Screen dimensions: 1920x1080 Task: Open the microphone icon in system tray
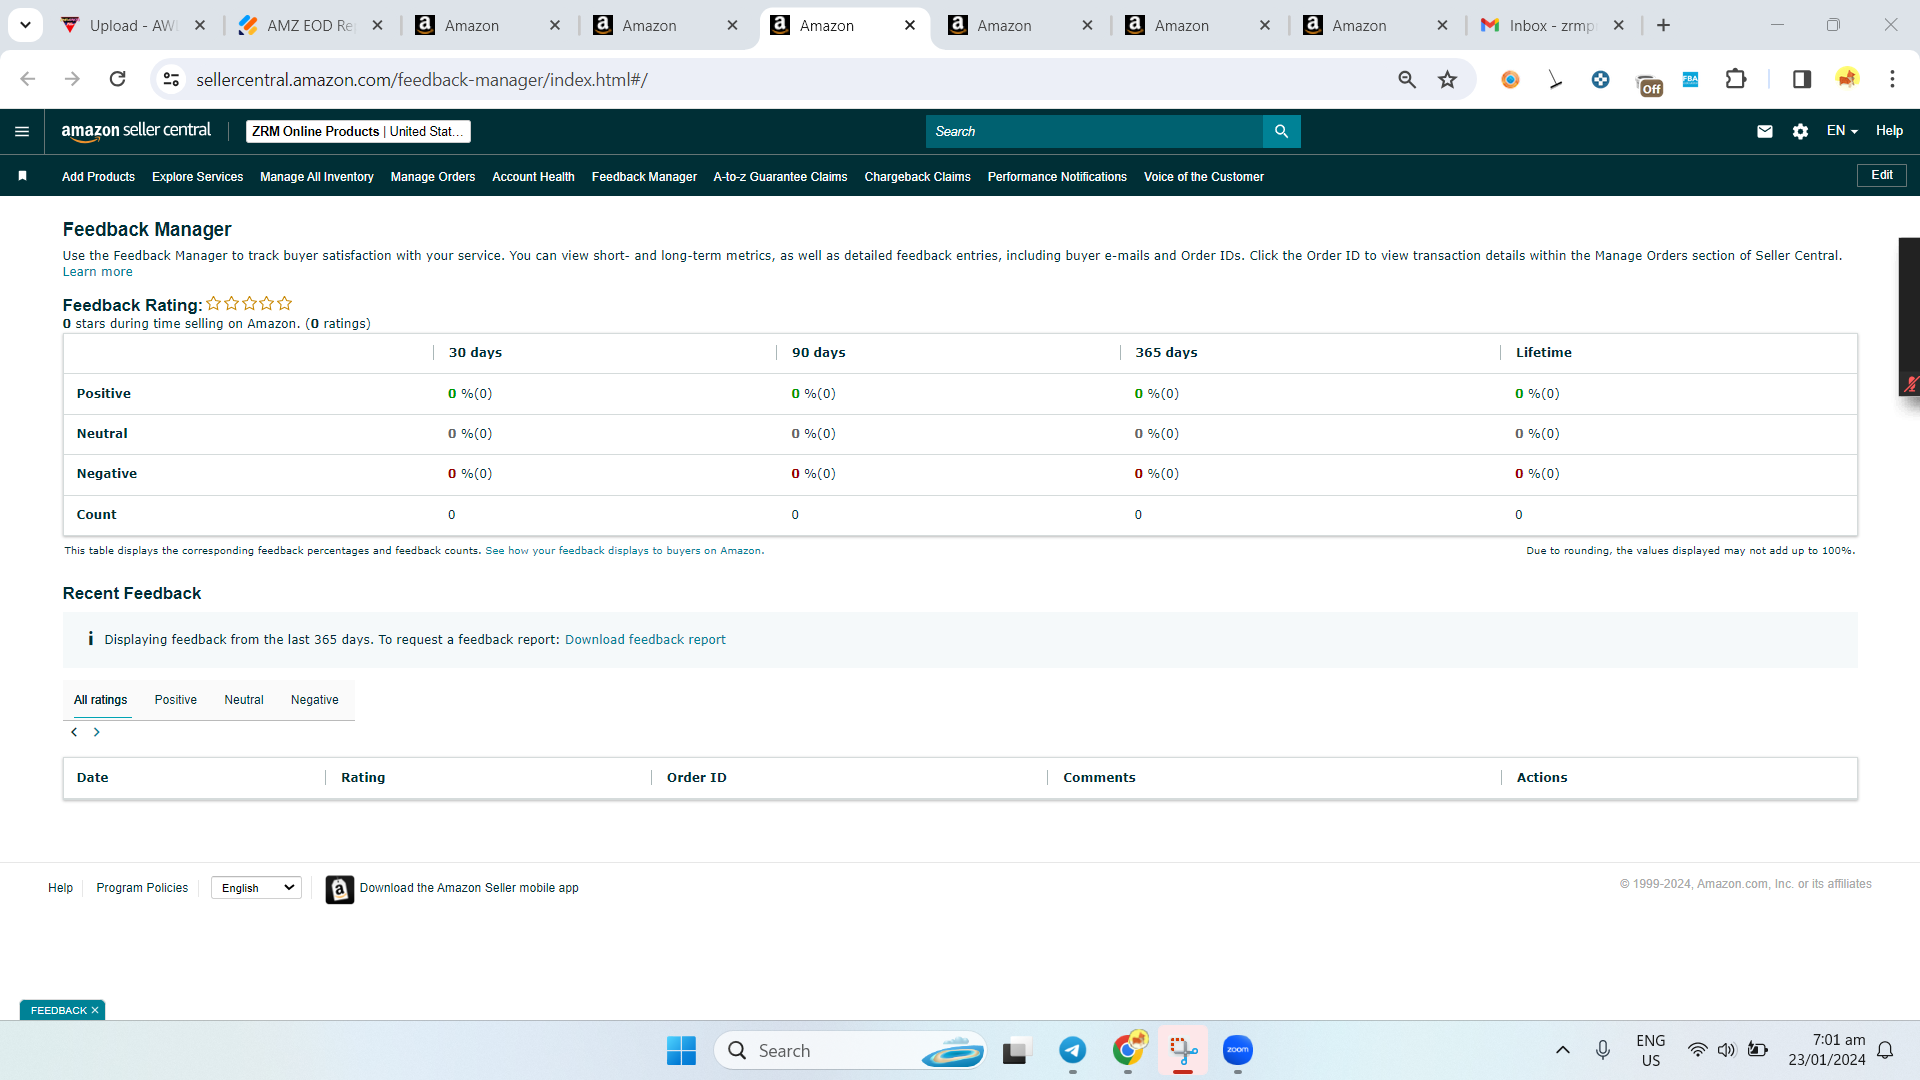coord(1603,1050)
